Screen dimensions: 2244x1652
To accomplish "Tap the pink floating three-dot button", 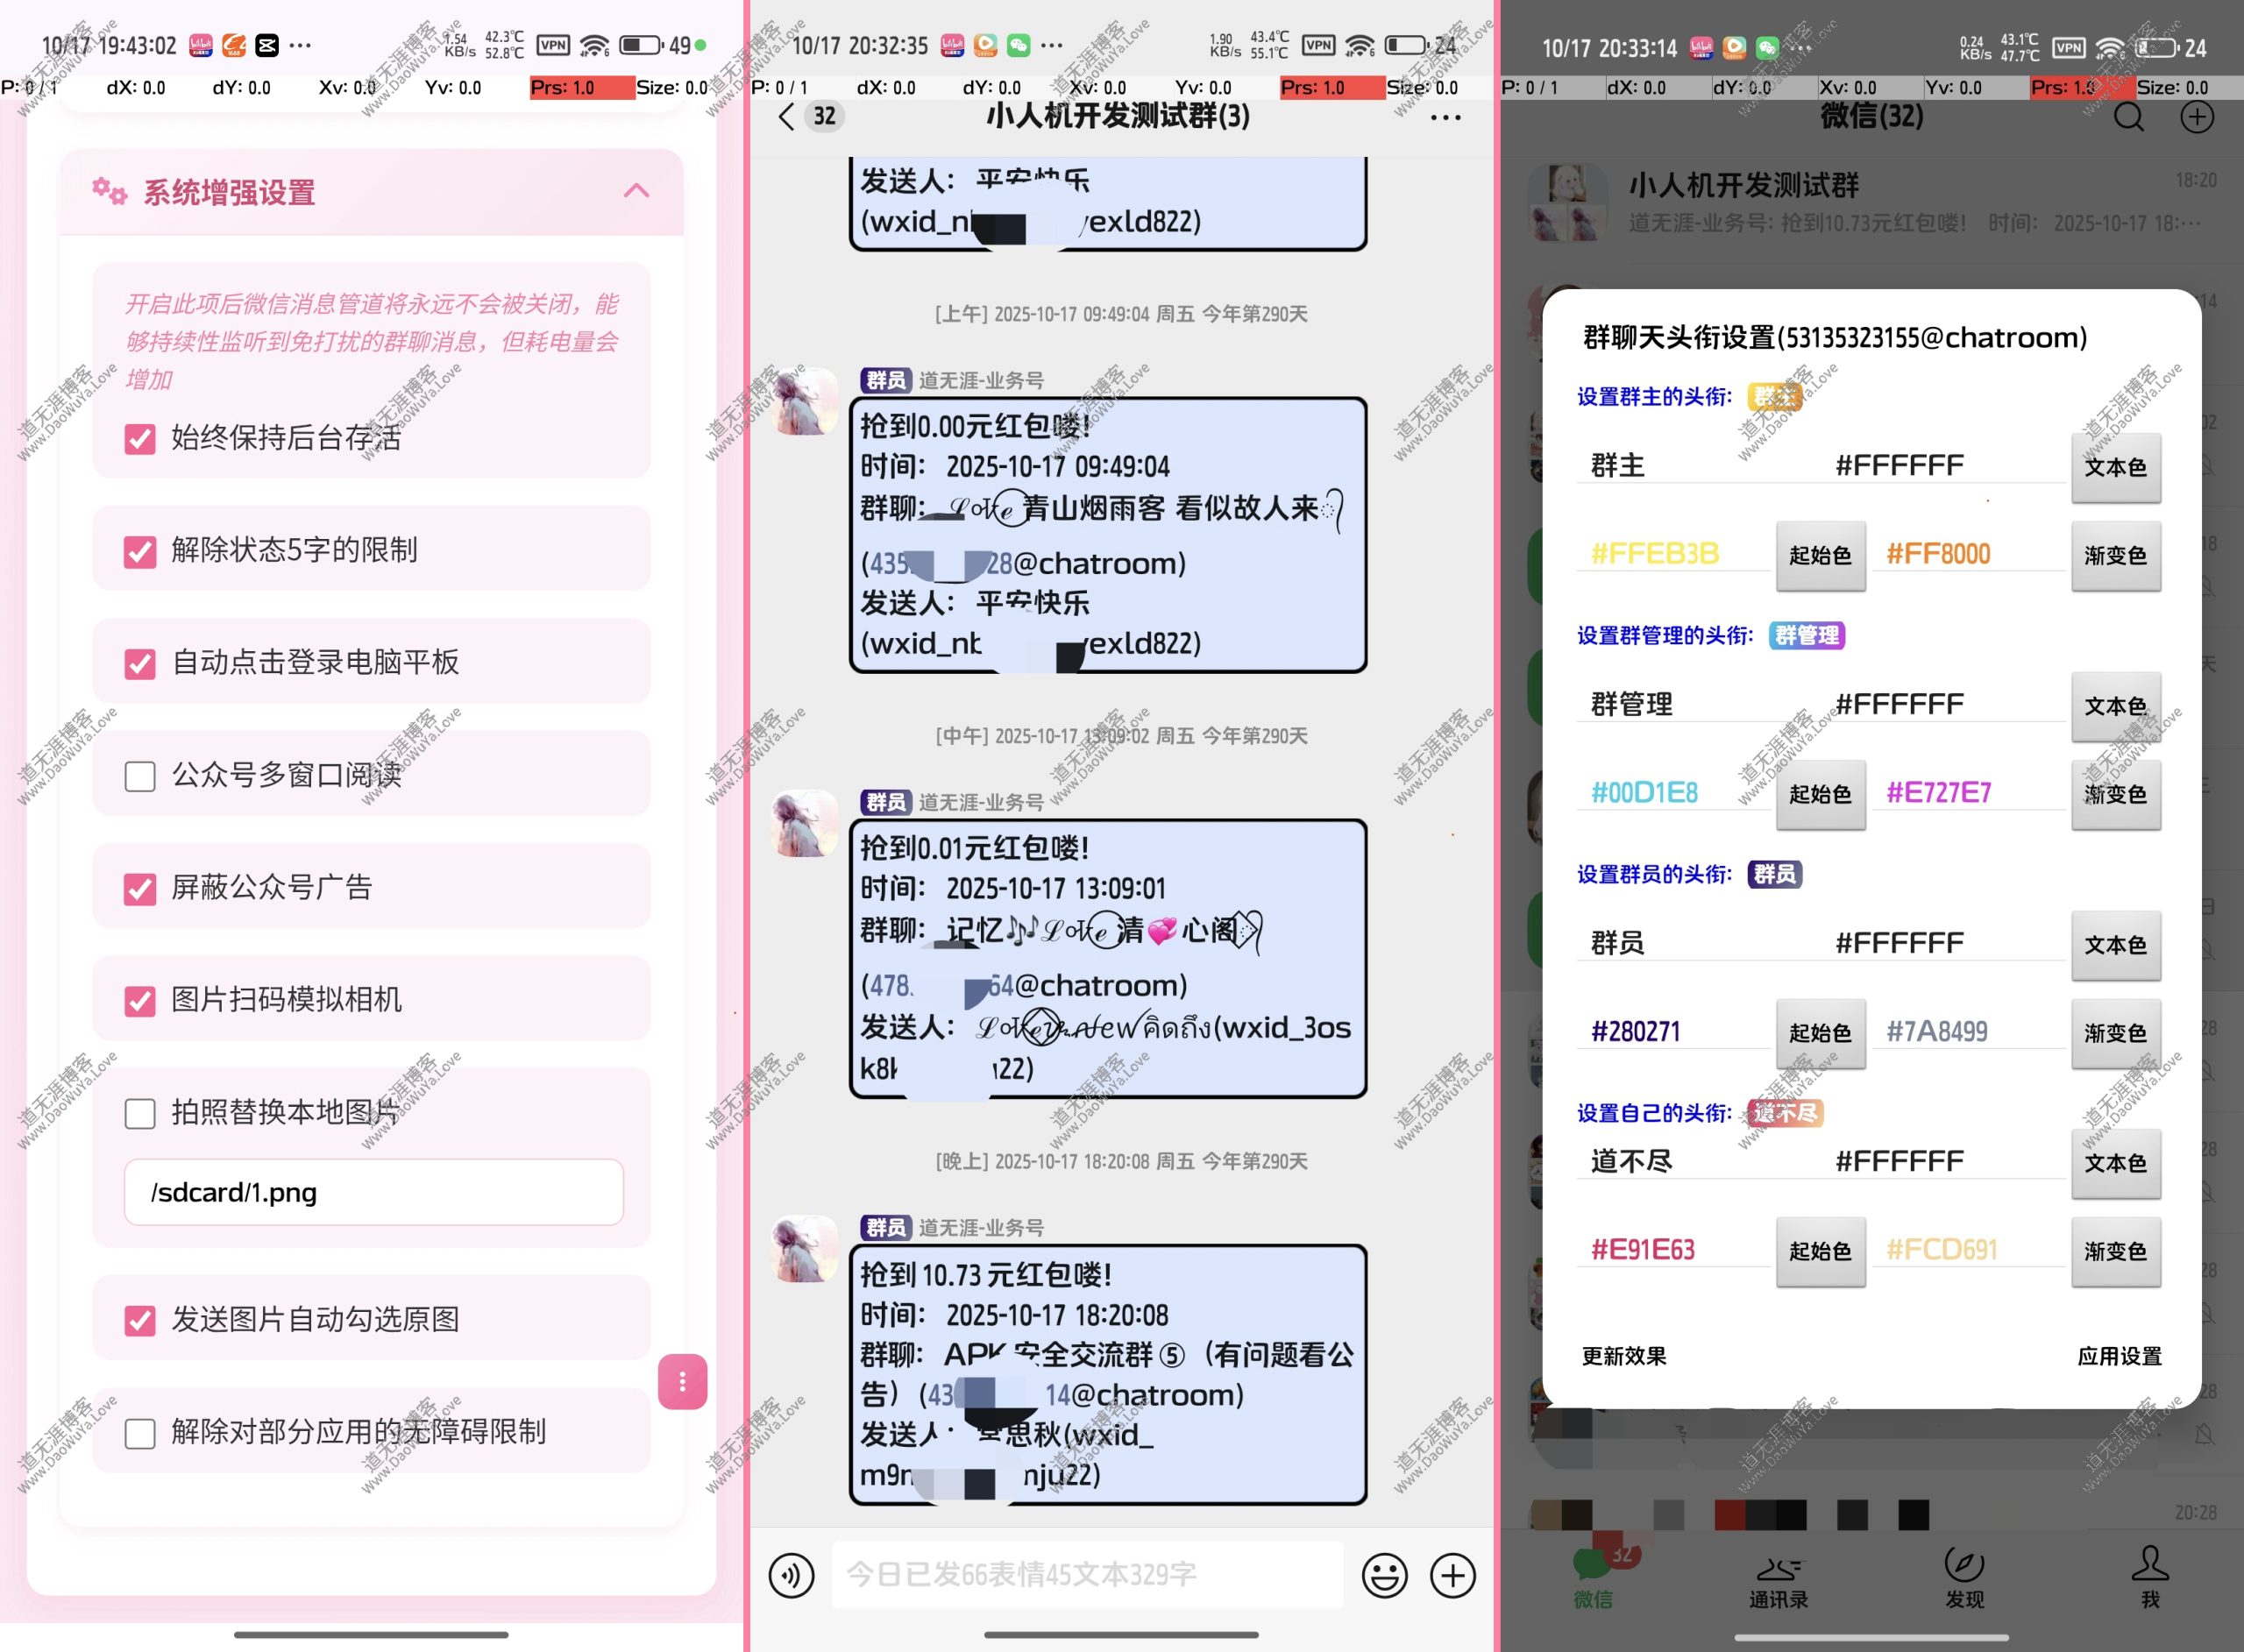I will [x=682, y=1382].
